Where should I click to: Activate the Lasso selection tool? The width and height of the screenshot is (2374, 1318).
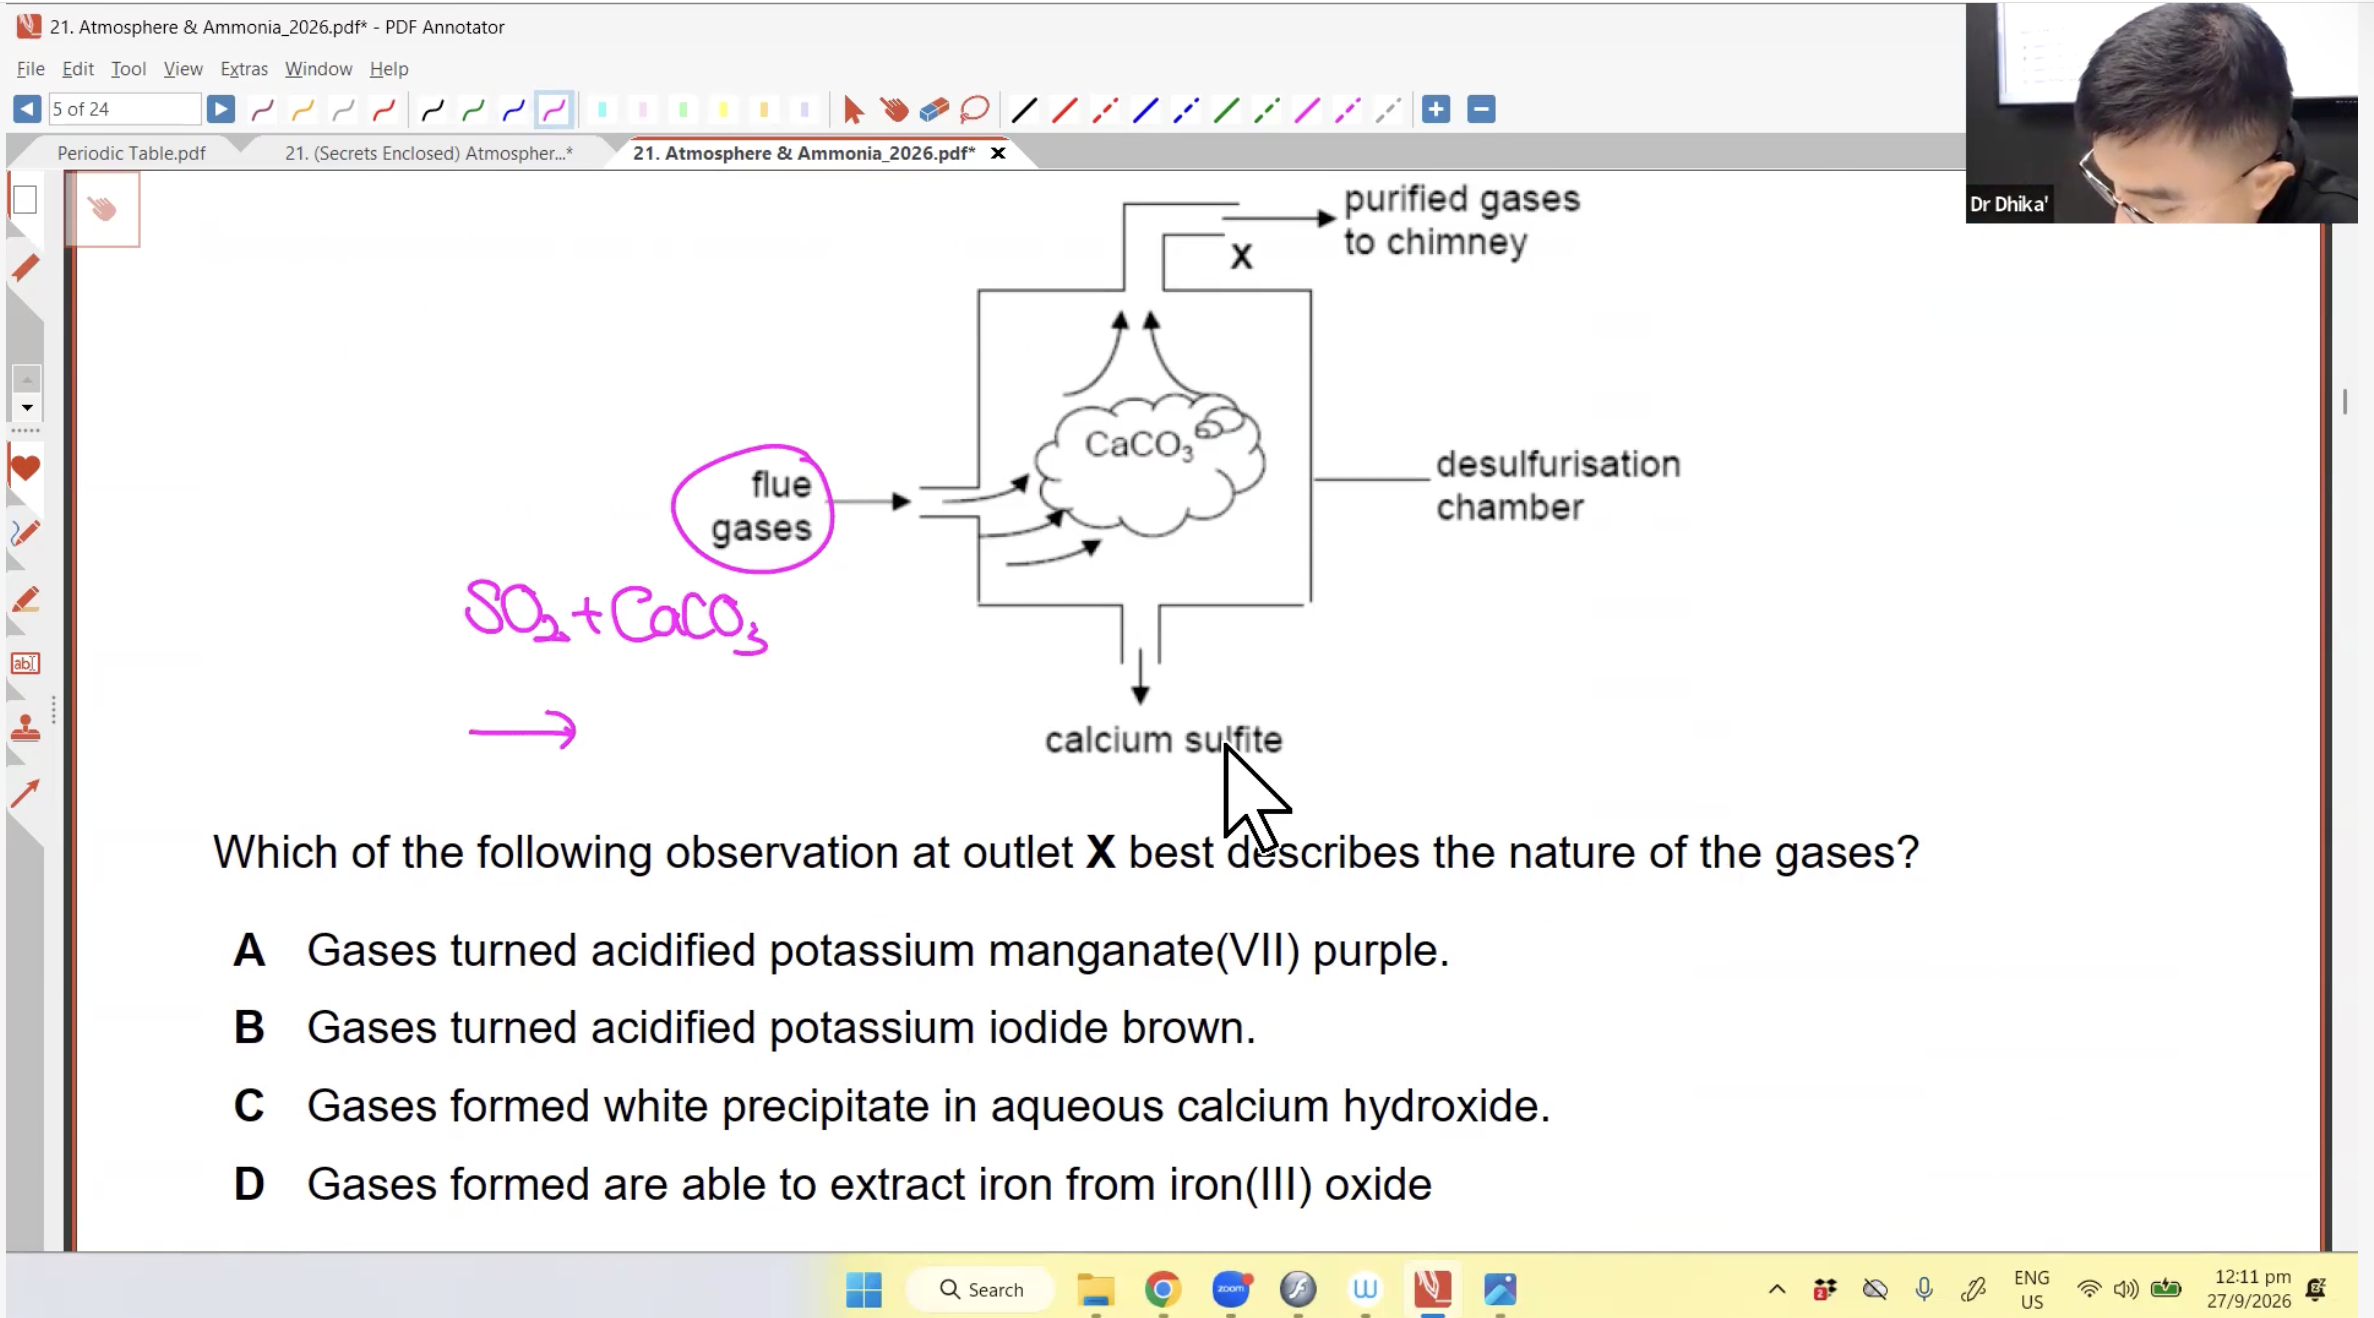974,110
